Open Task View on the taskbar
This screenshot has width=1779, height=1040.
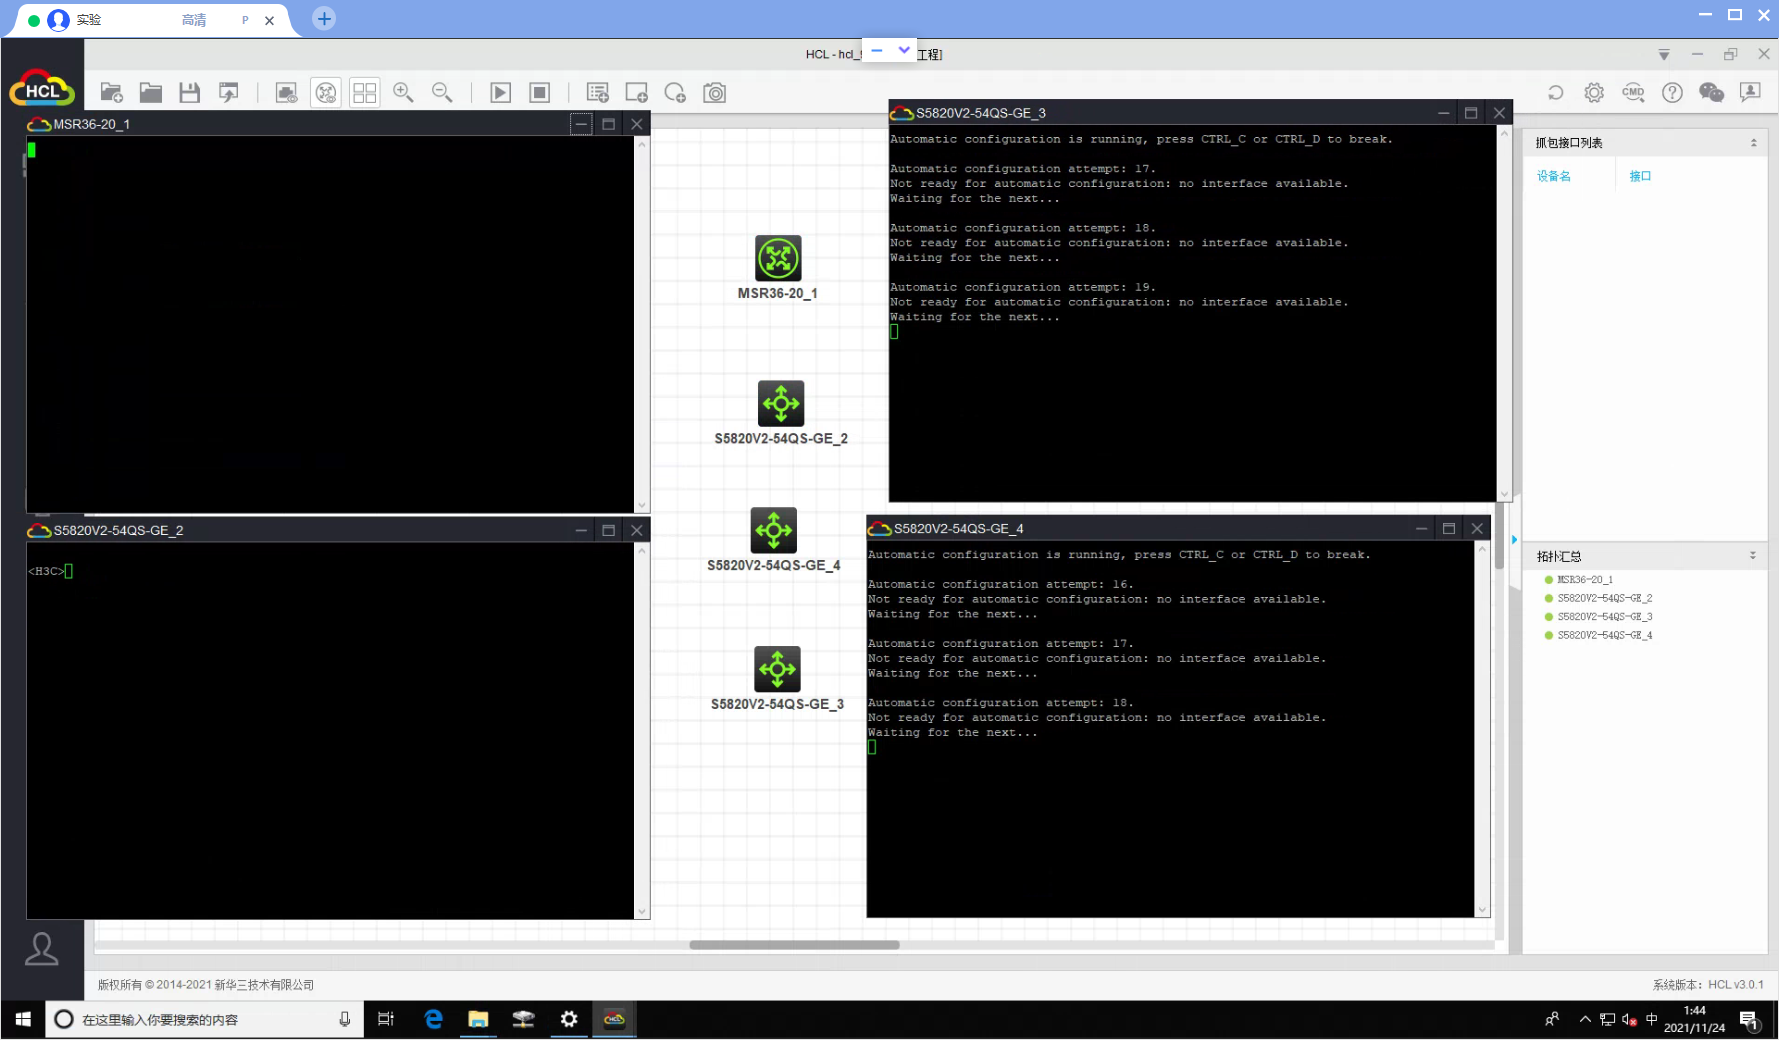(x=386, y=1019)
